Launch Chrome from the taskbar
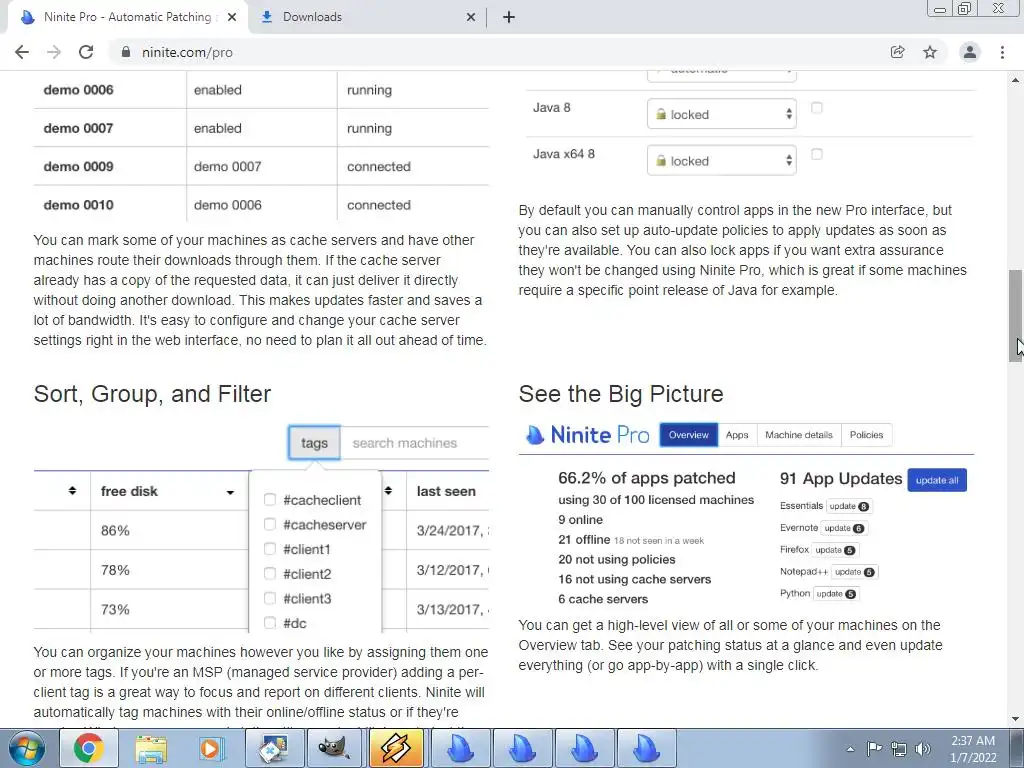The image size is (1024, 768). [89, 748]
